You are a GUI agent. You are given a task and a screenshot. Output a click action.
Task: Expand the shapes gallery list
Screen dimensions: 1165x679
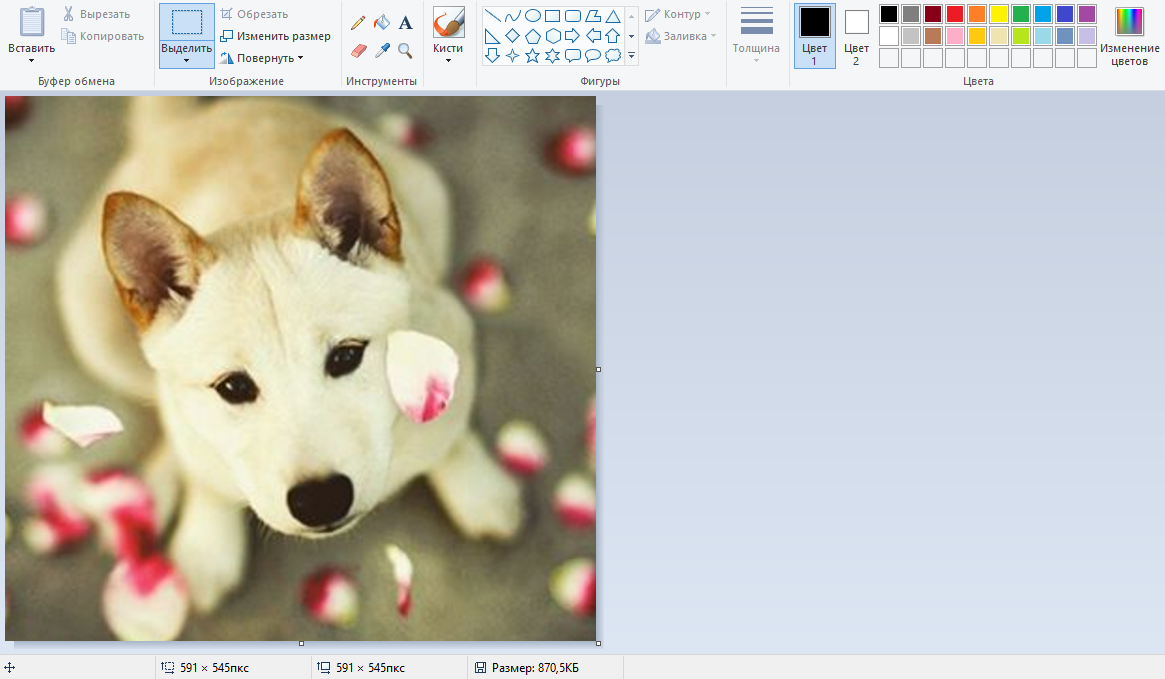631,56
